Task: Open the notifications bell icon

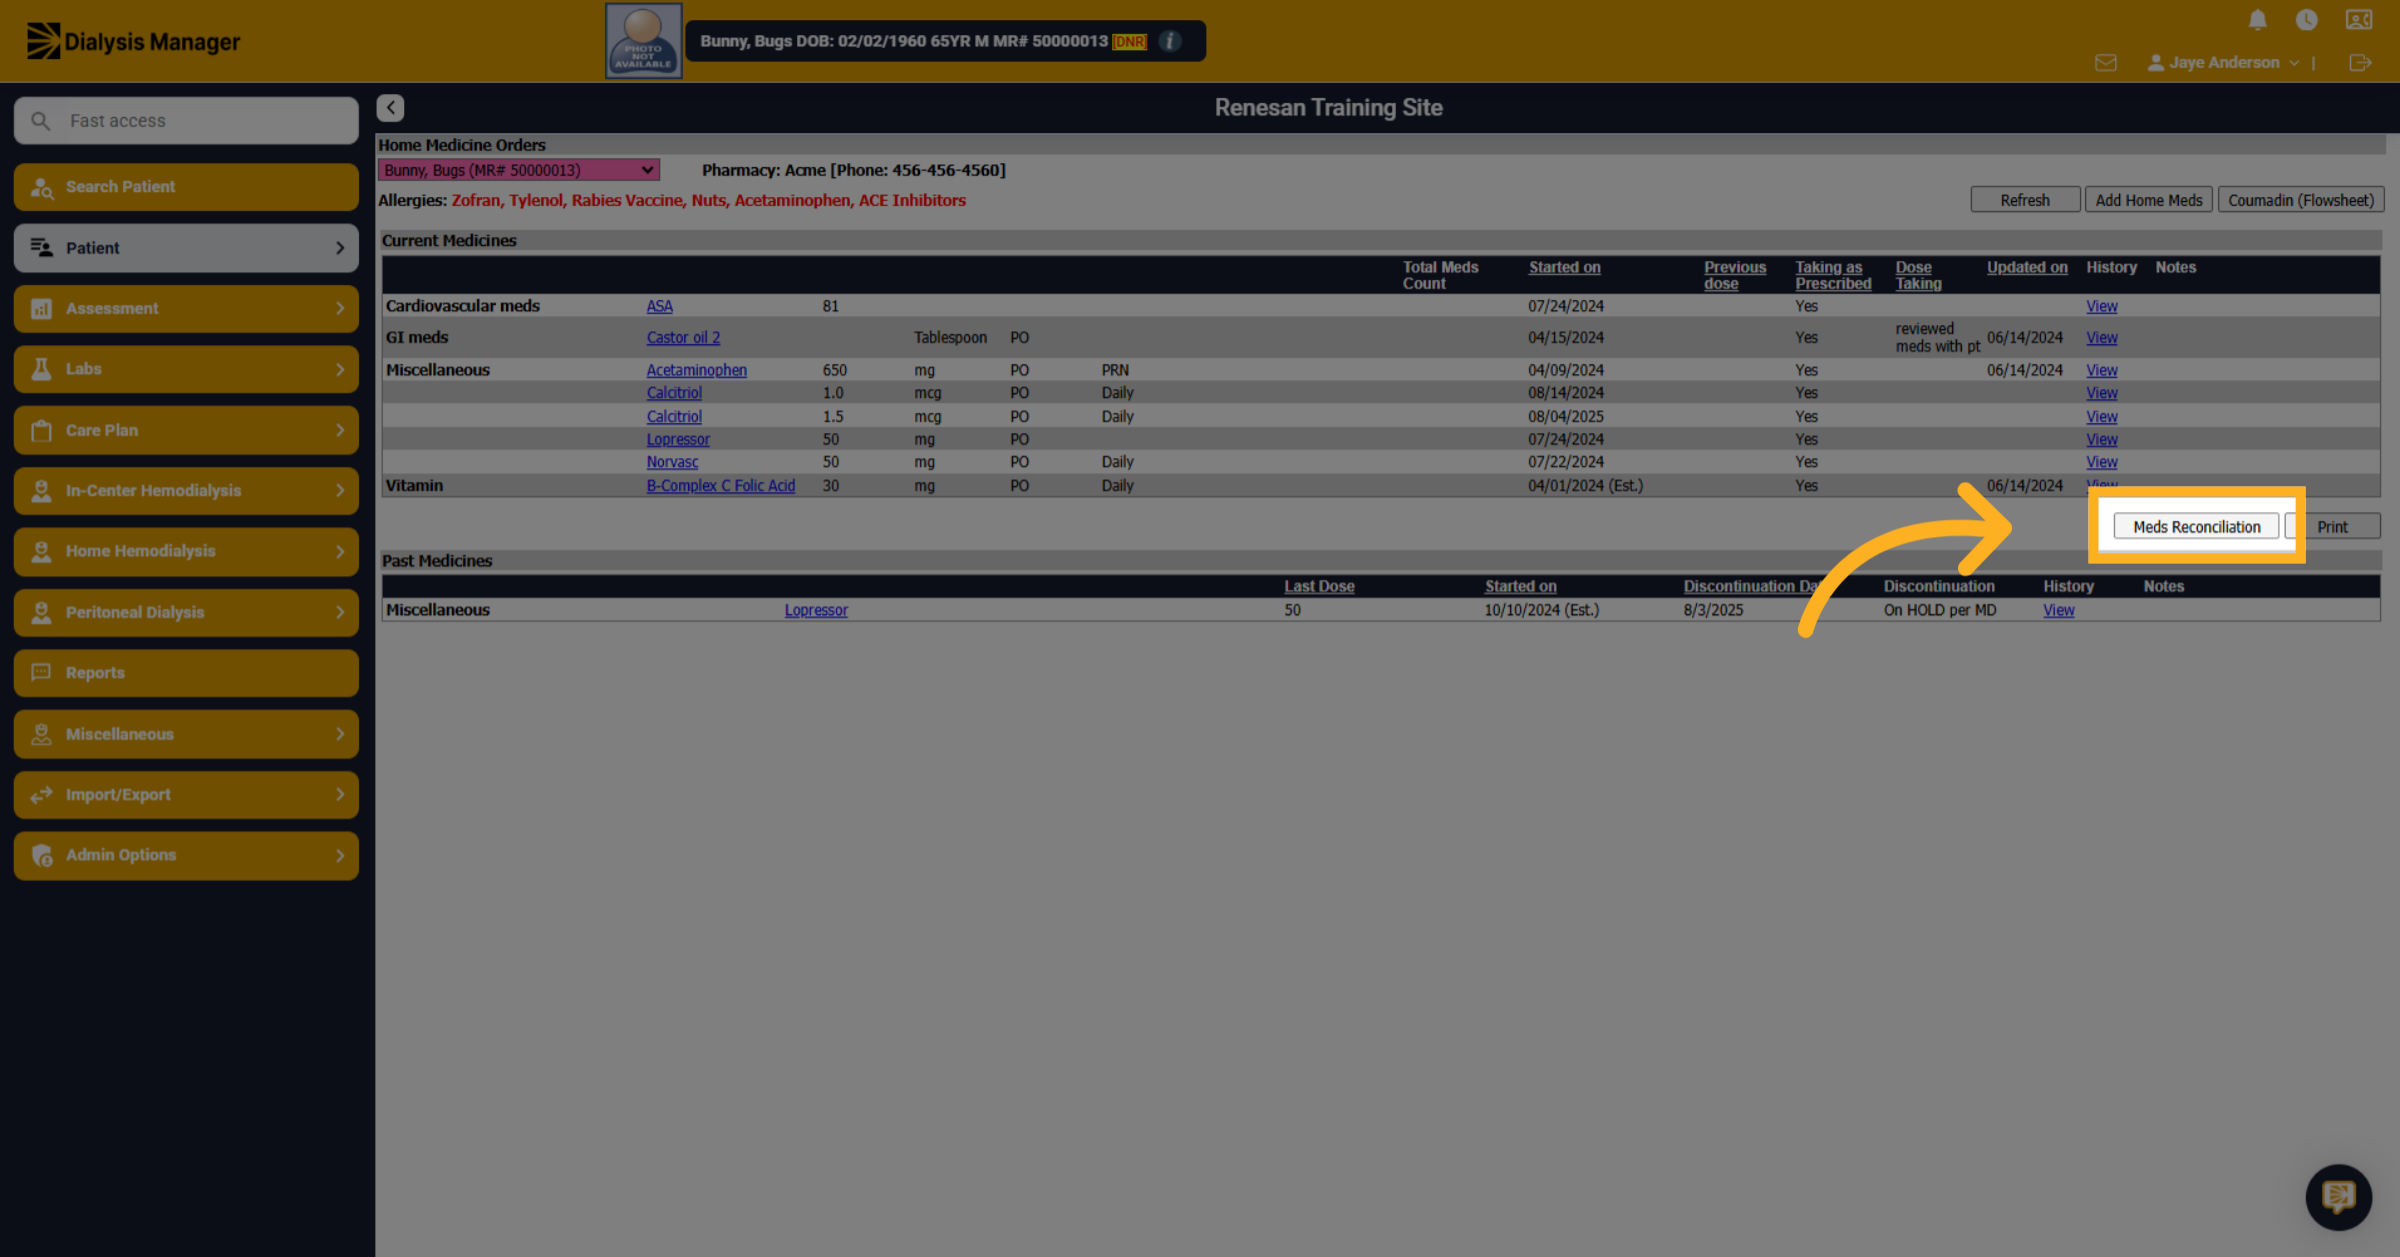Action: (2257, 20)
